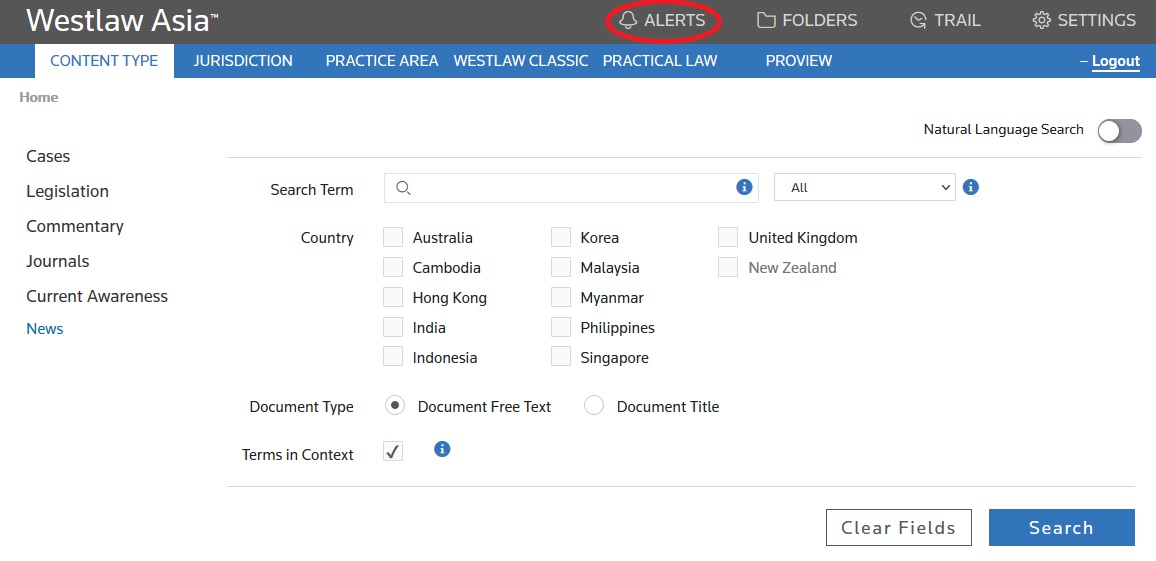Open Legislation in the sidebar
Viewport: 1156px width, 561px height.
pos(67,191)
